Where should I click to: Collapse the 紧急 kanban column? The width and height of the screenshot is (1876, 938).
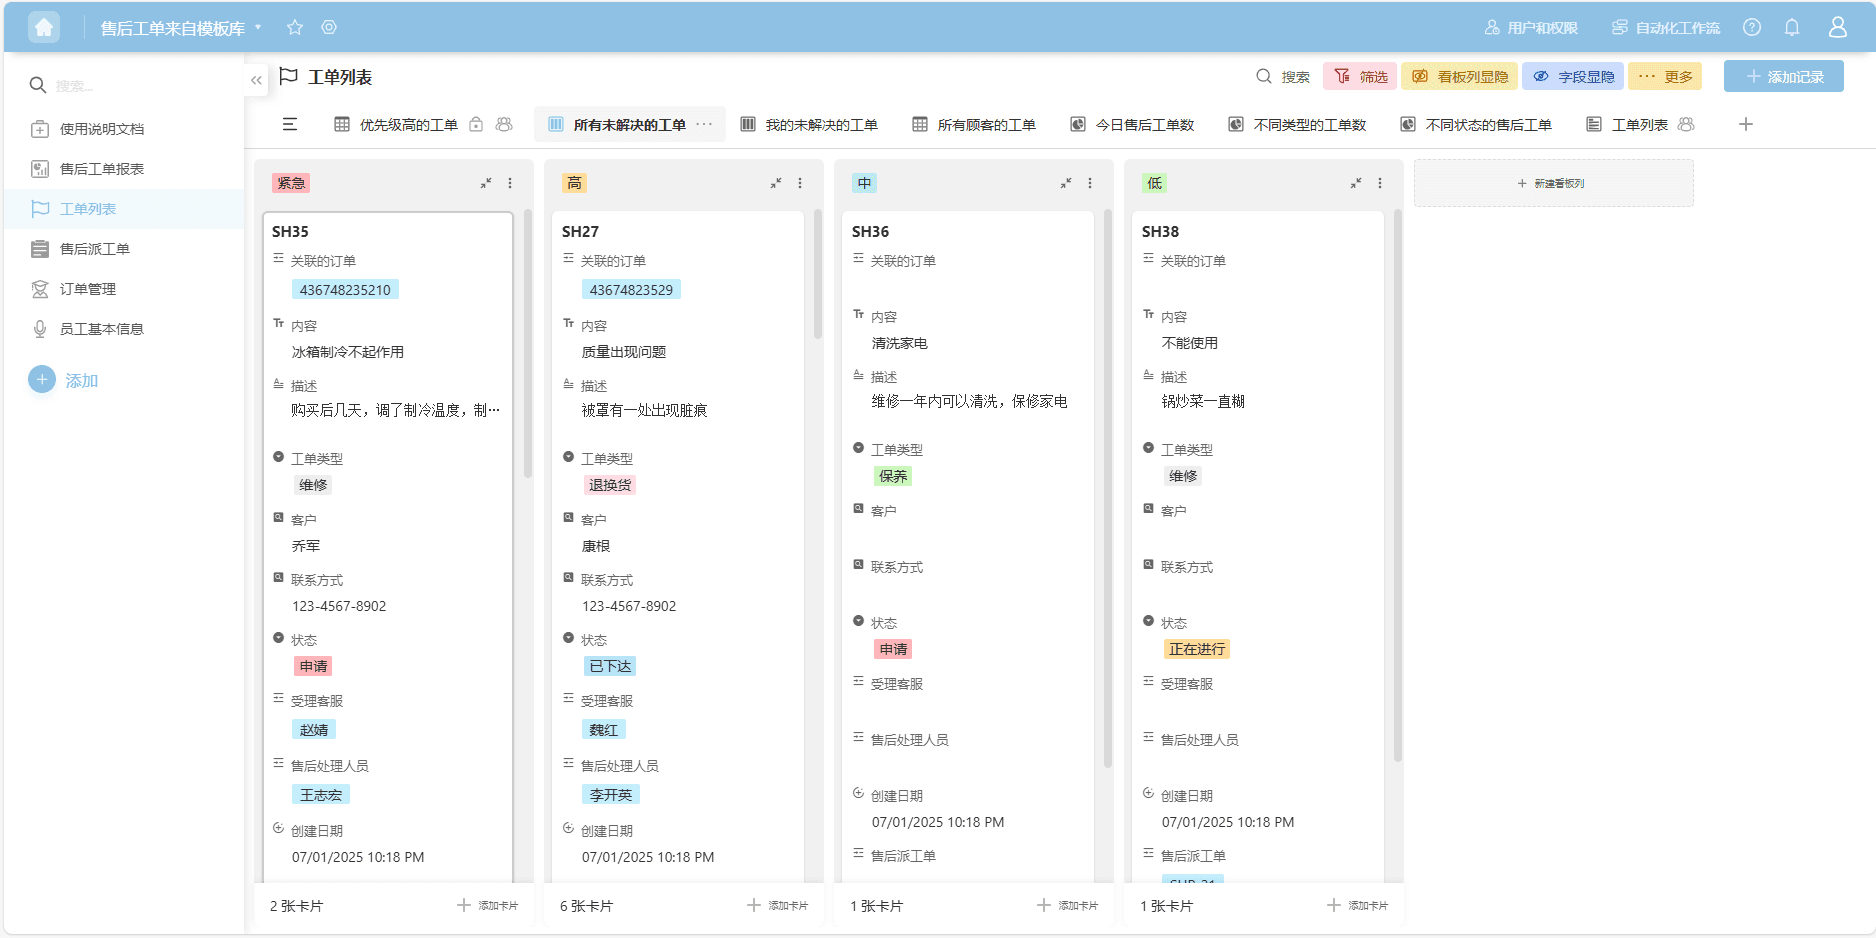point(486,183)
